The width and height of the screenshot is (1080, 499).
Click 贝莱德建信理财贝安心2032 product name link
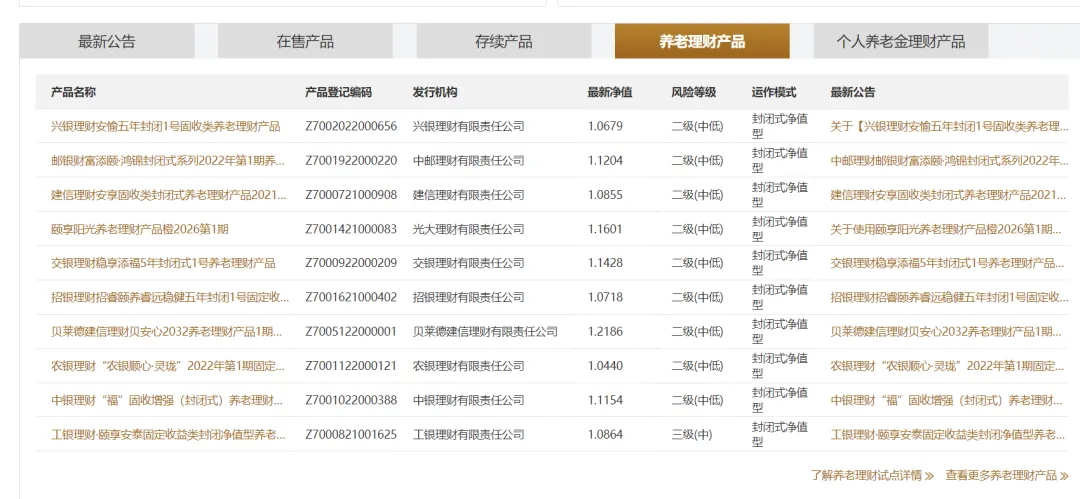click(x=167, y=332)
